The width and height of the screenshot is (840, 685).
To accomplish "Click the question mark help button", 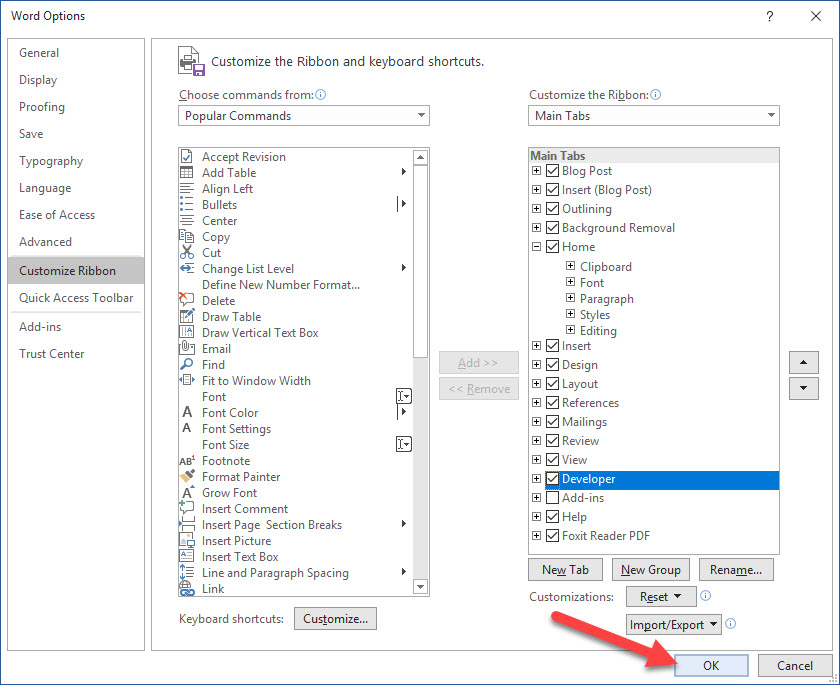I will [770, 16].
